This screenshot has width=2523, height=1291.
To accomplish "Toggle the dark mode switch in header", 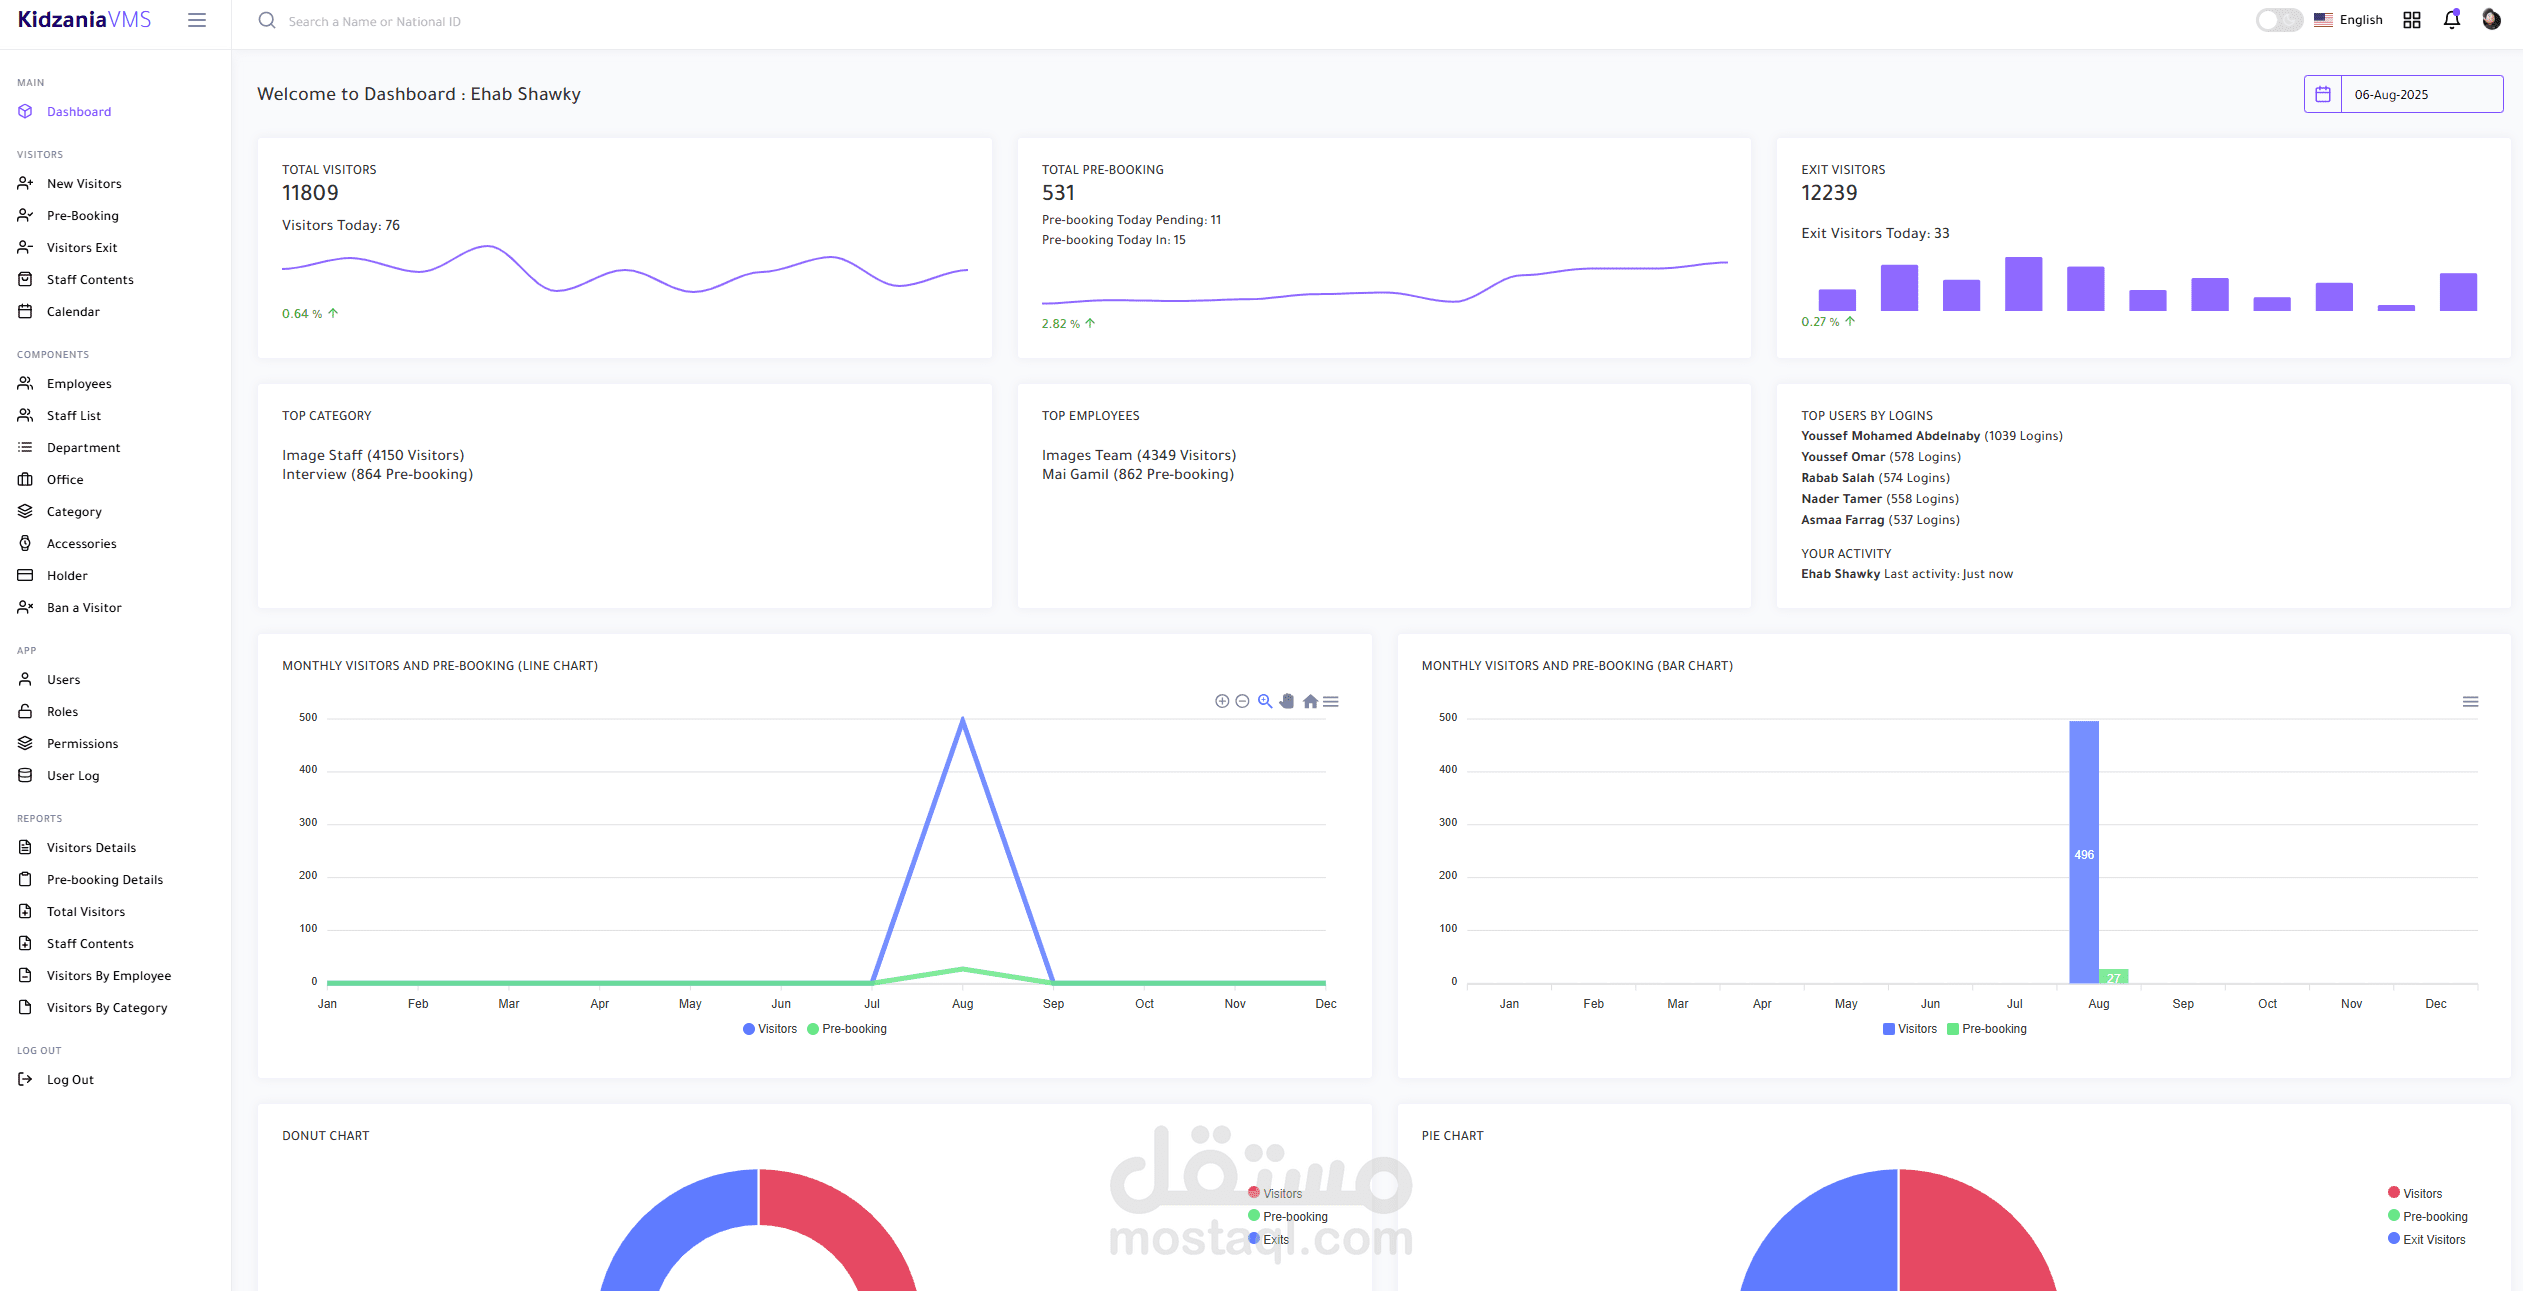I will click(2278, 20).
